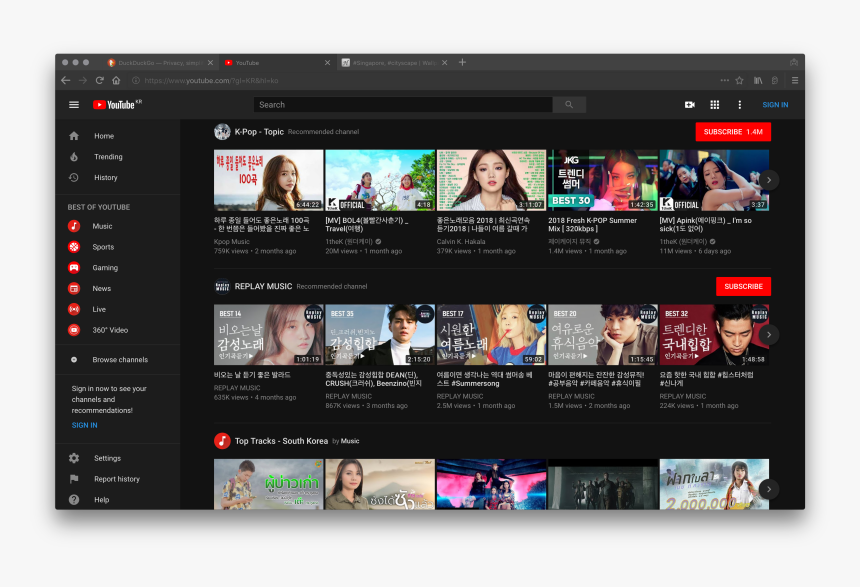The image size is (860, 587).
Task: Click the Trending flame icon
Action: coord(74,157)
